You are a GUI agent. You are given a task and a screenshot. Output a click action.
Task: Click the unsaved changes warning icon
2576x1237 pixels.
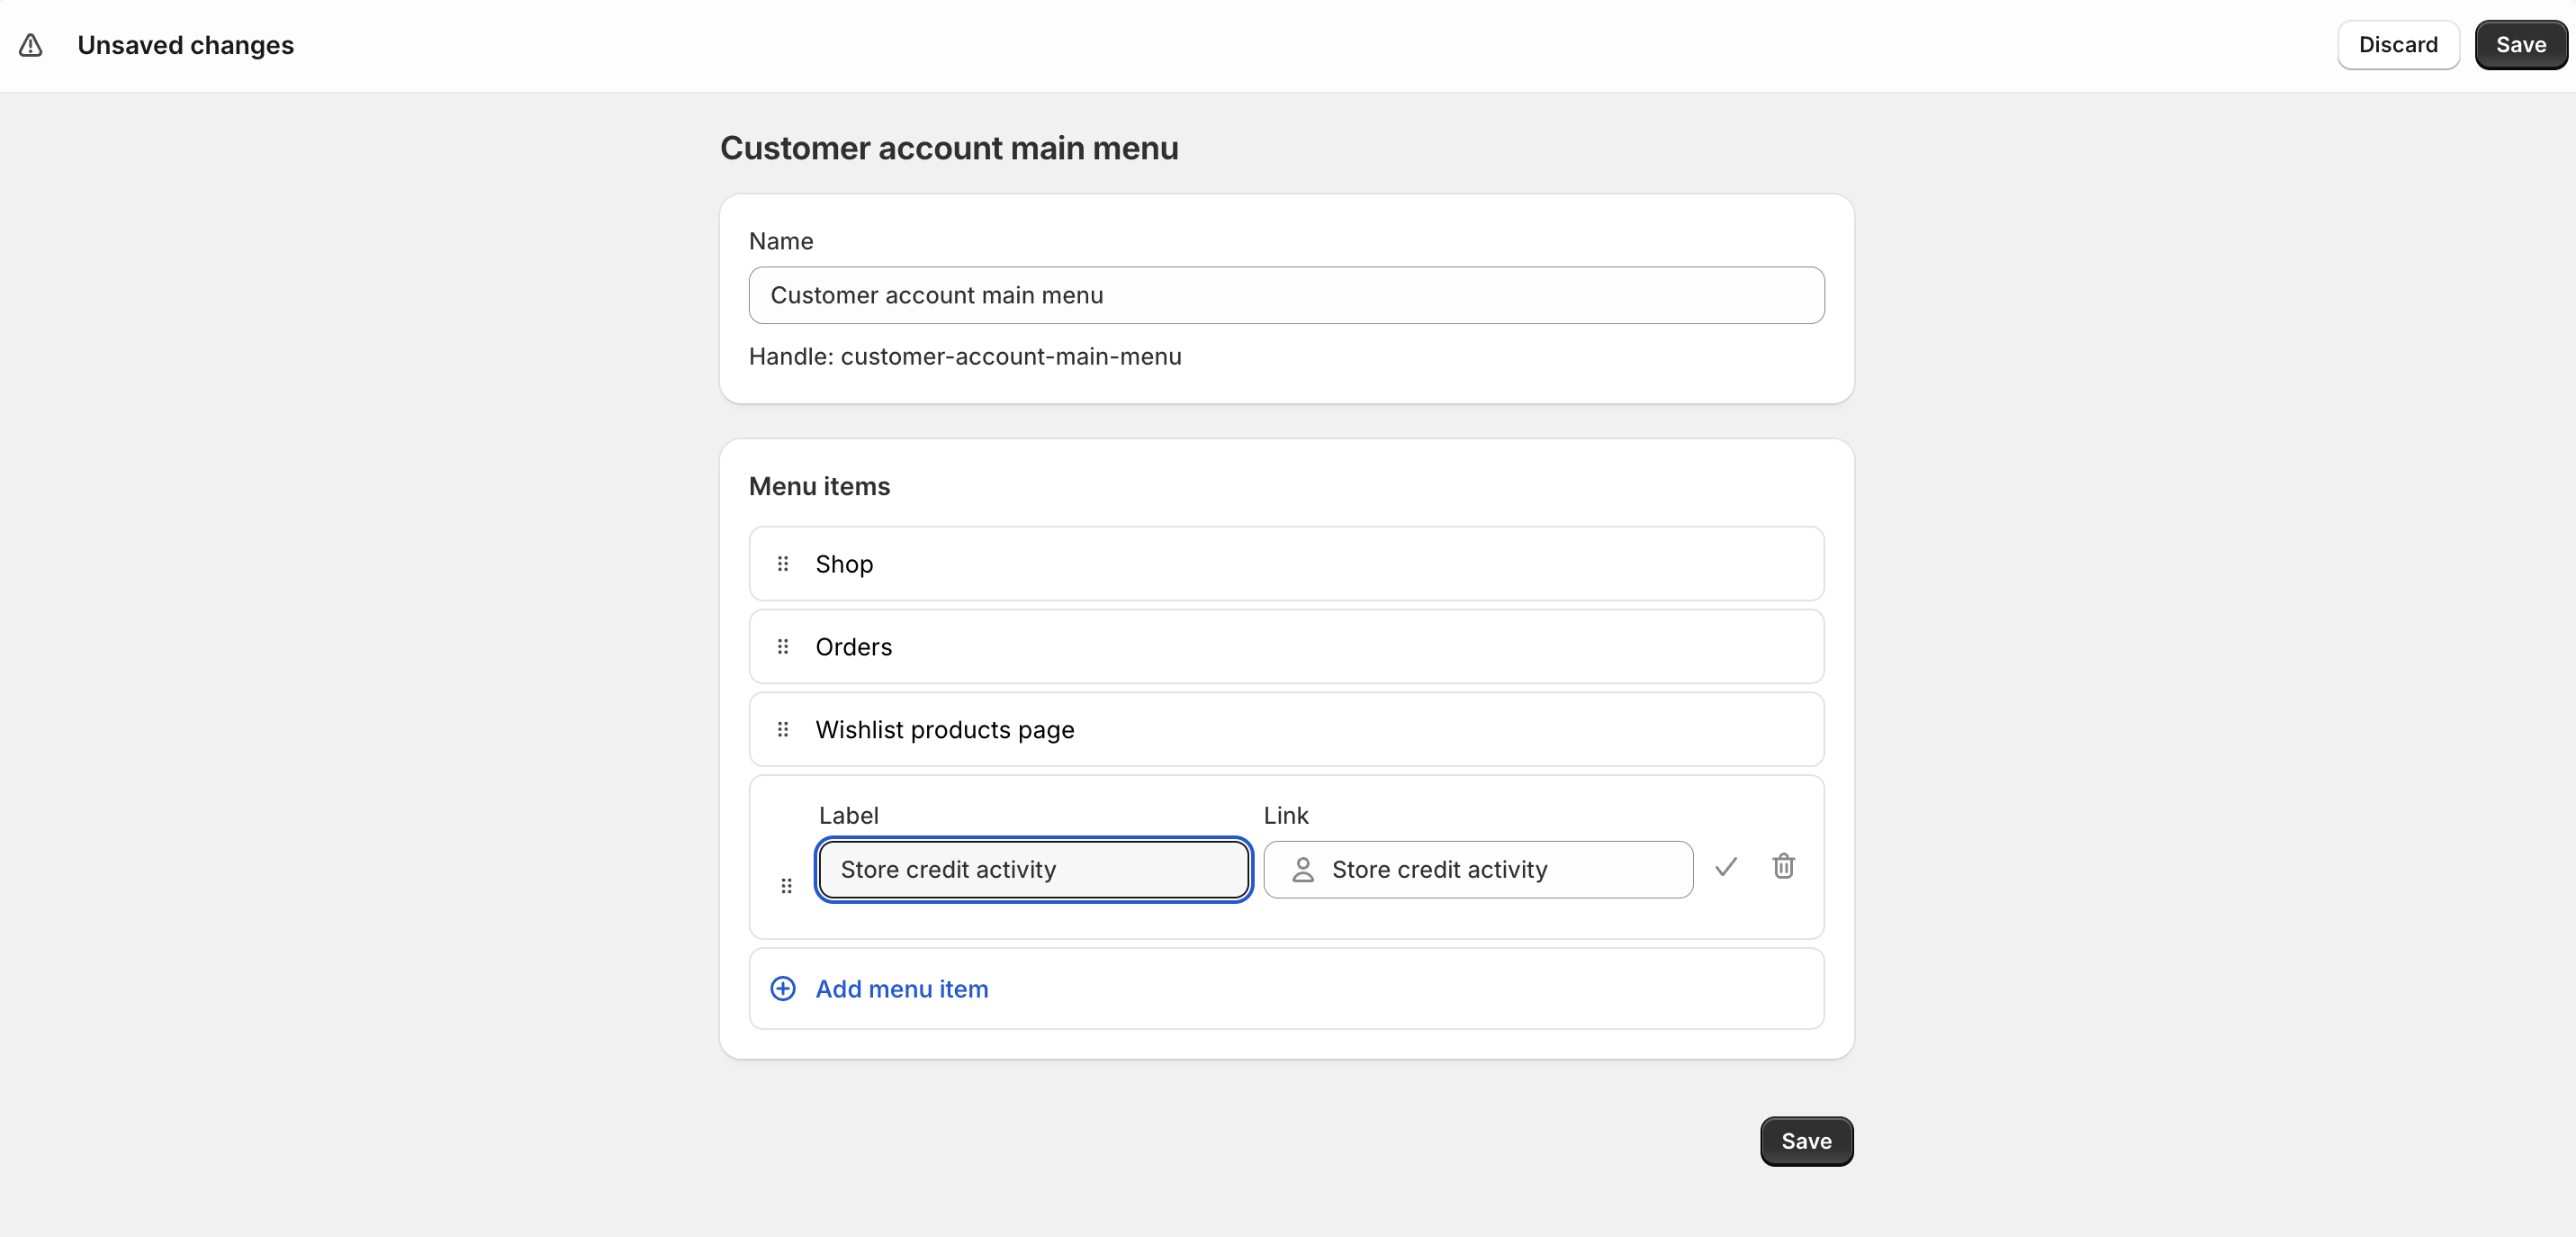[x=31, y=45]
